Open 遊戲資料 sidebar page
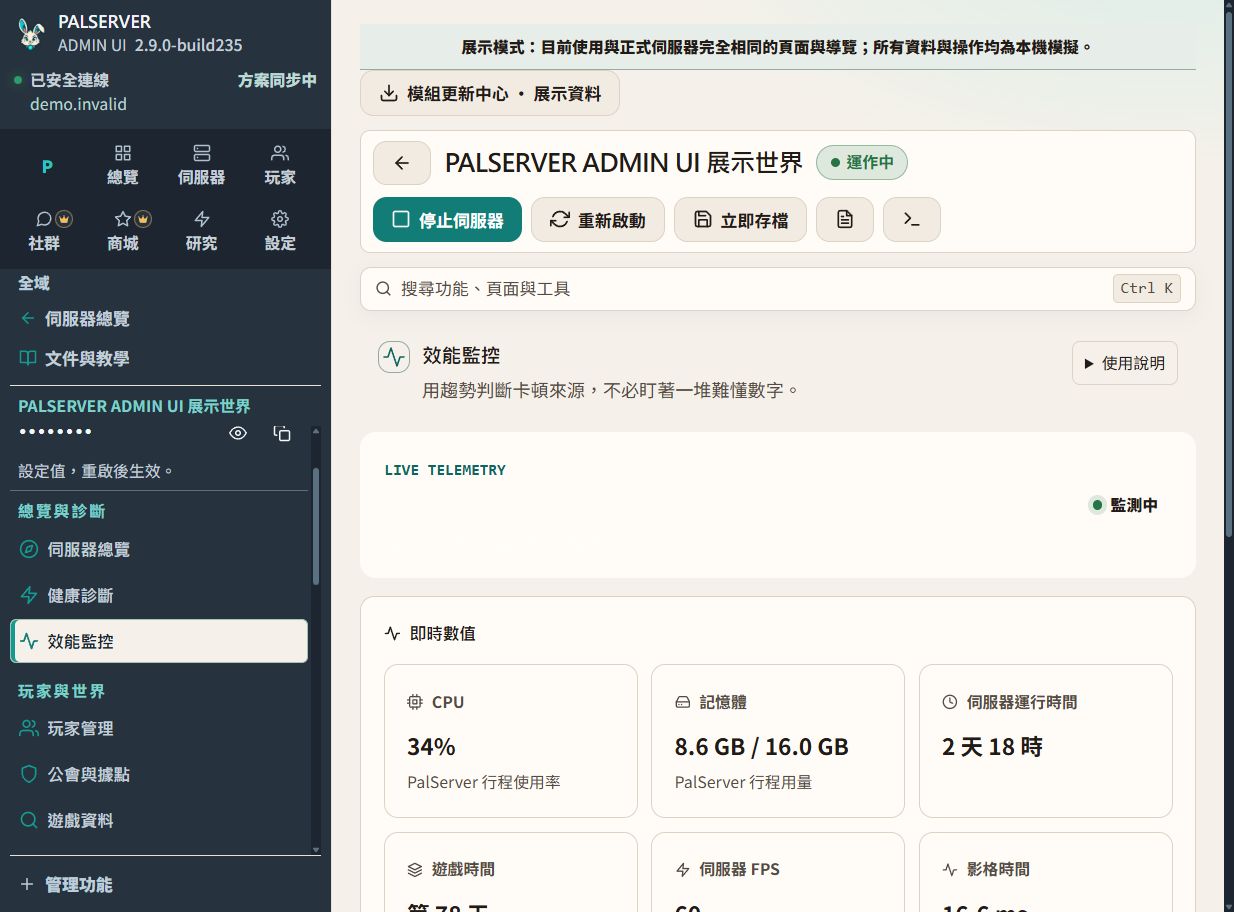This screenshot has height=912, width=1234. click(x=159, y=821)
